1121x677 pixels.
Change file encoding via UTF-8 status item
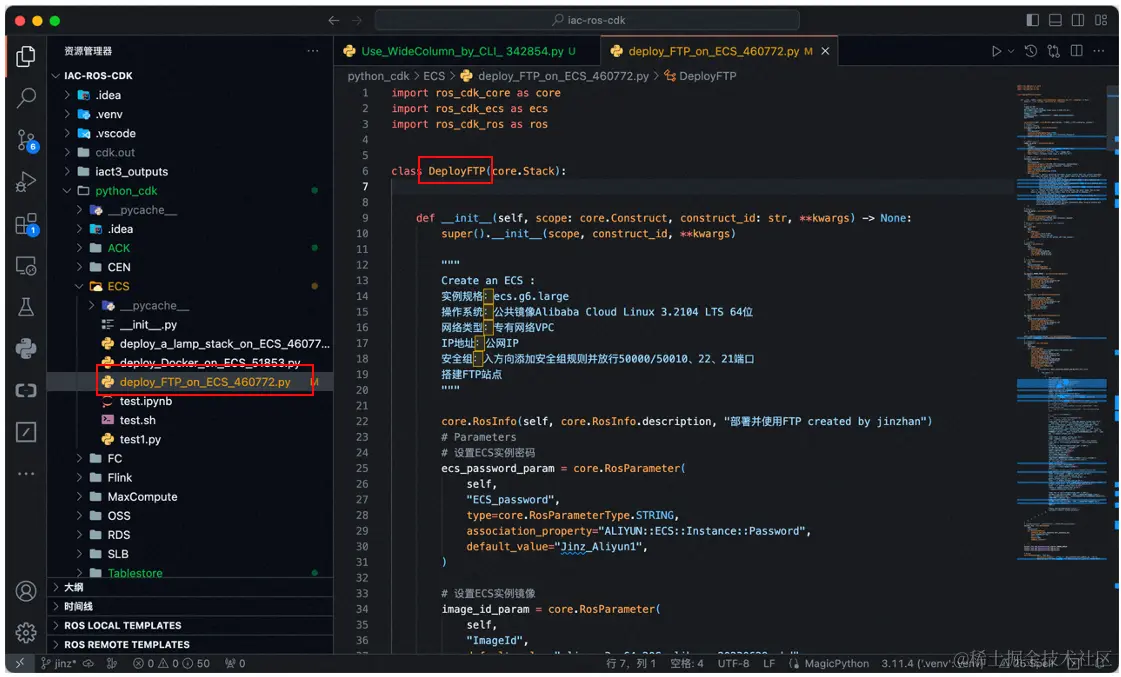pos(734,663)
